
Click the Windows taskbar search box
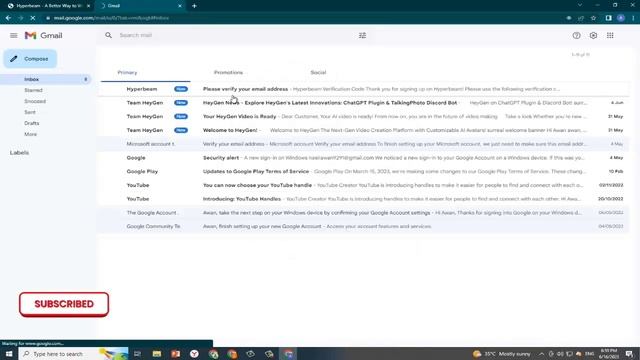tap(73, 354)
